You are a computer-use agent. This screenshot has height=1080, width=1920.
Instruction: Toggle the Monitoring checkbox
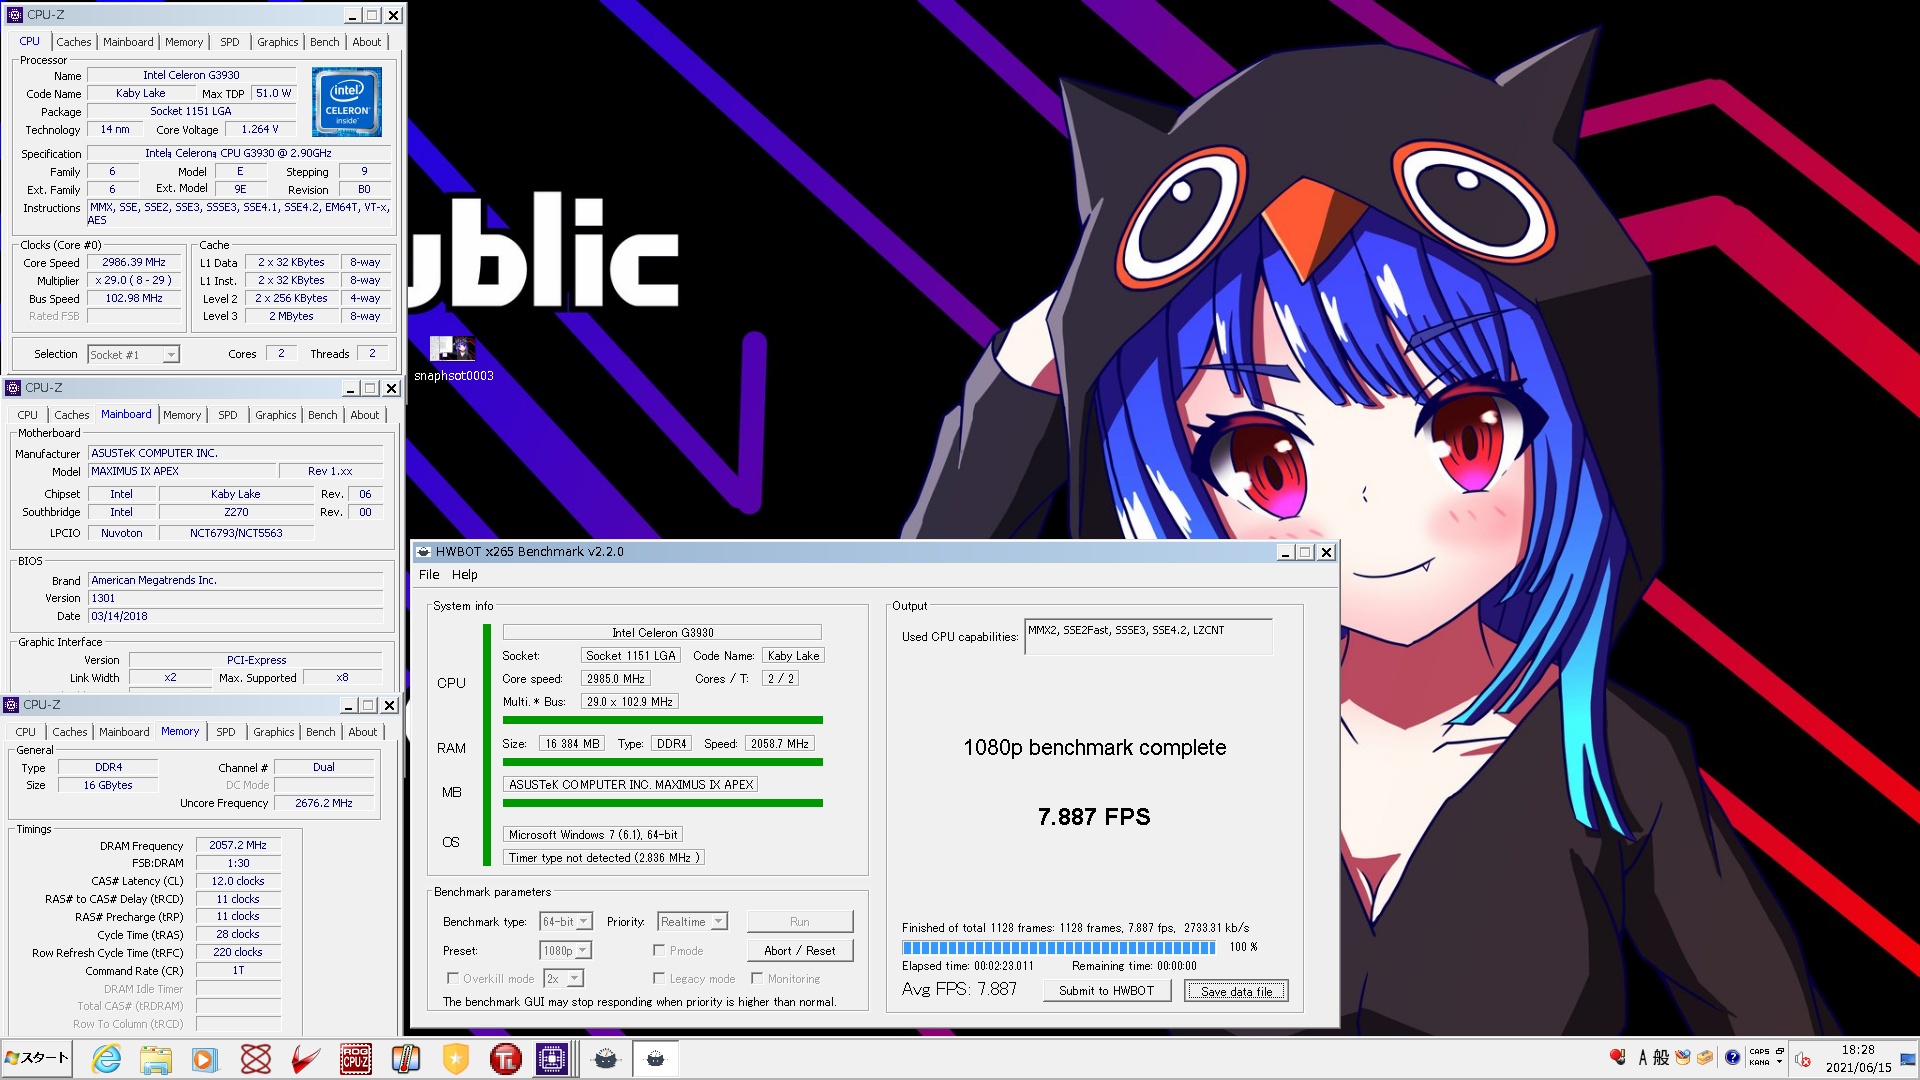[x=757, y=978]
